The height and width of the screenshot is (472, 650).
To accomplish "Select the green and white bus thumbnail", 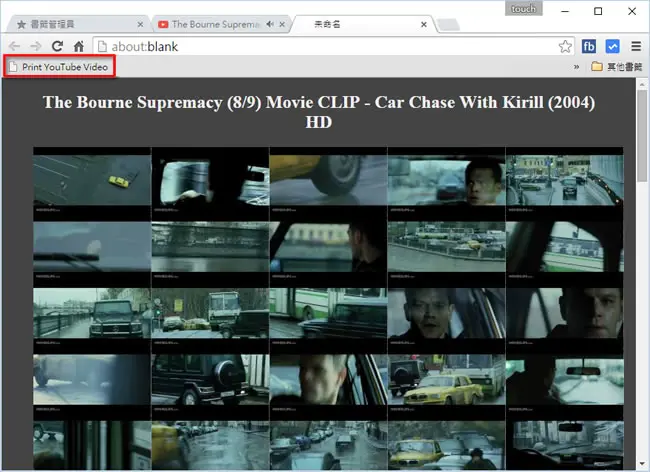I will (x=328, y=313).
